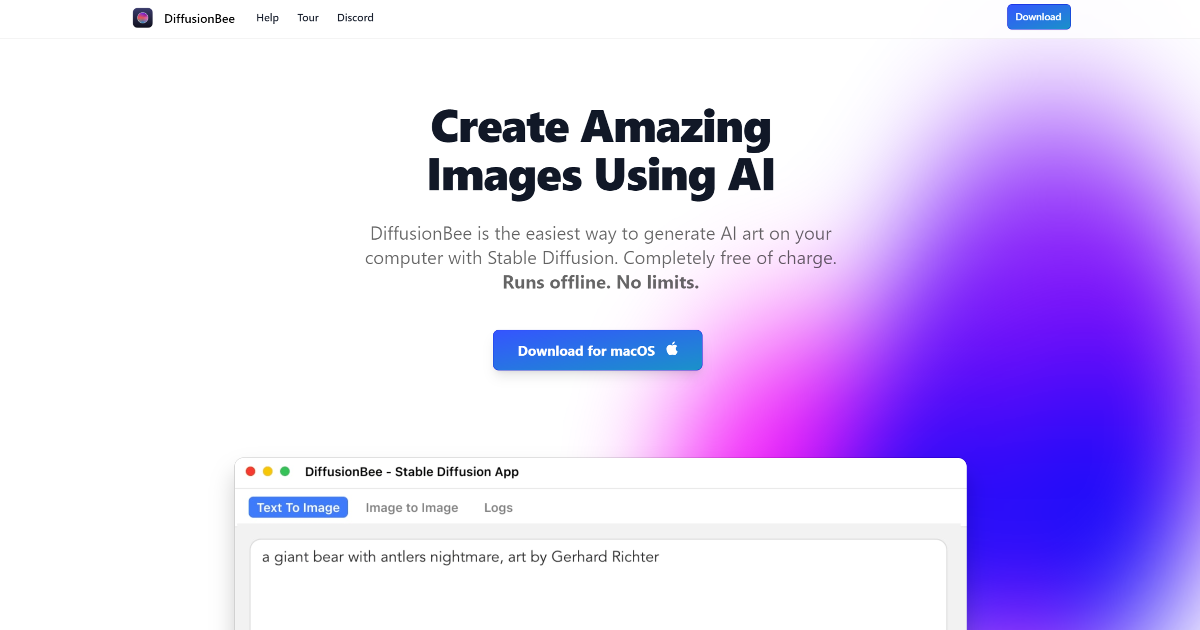The width and height of the screenshot is (1200, 630).
Task: Open the Logs tab
Action: click(x=498, y=508)
